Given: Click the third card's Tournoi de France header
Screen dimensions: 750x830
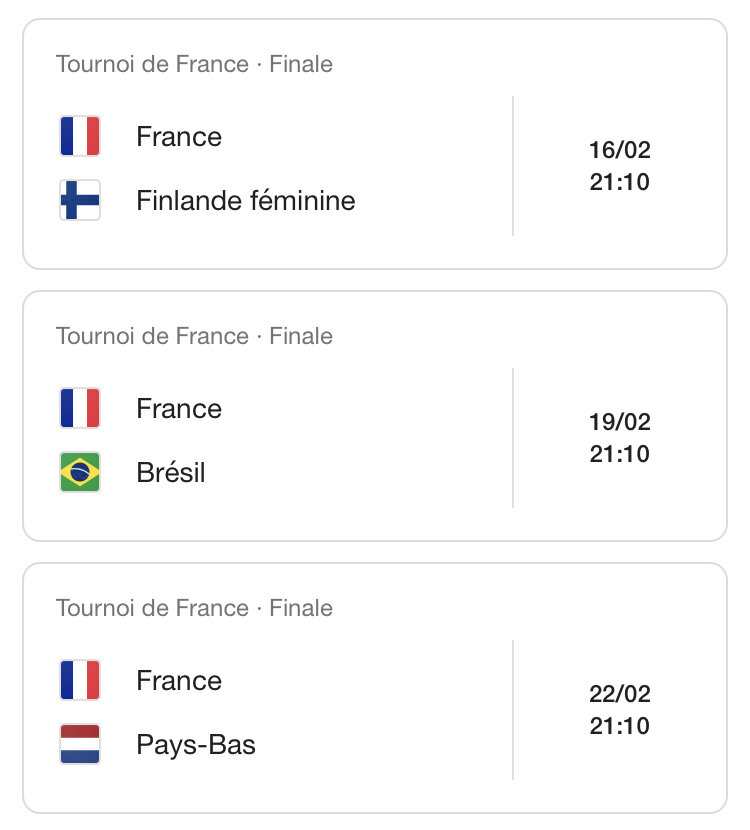Looking at the screenshot, I should pyautogui.click(x=194, y=608).
